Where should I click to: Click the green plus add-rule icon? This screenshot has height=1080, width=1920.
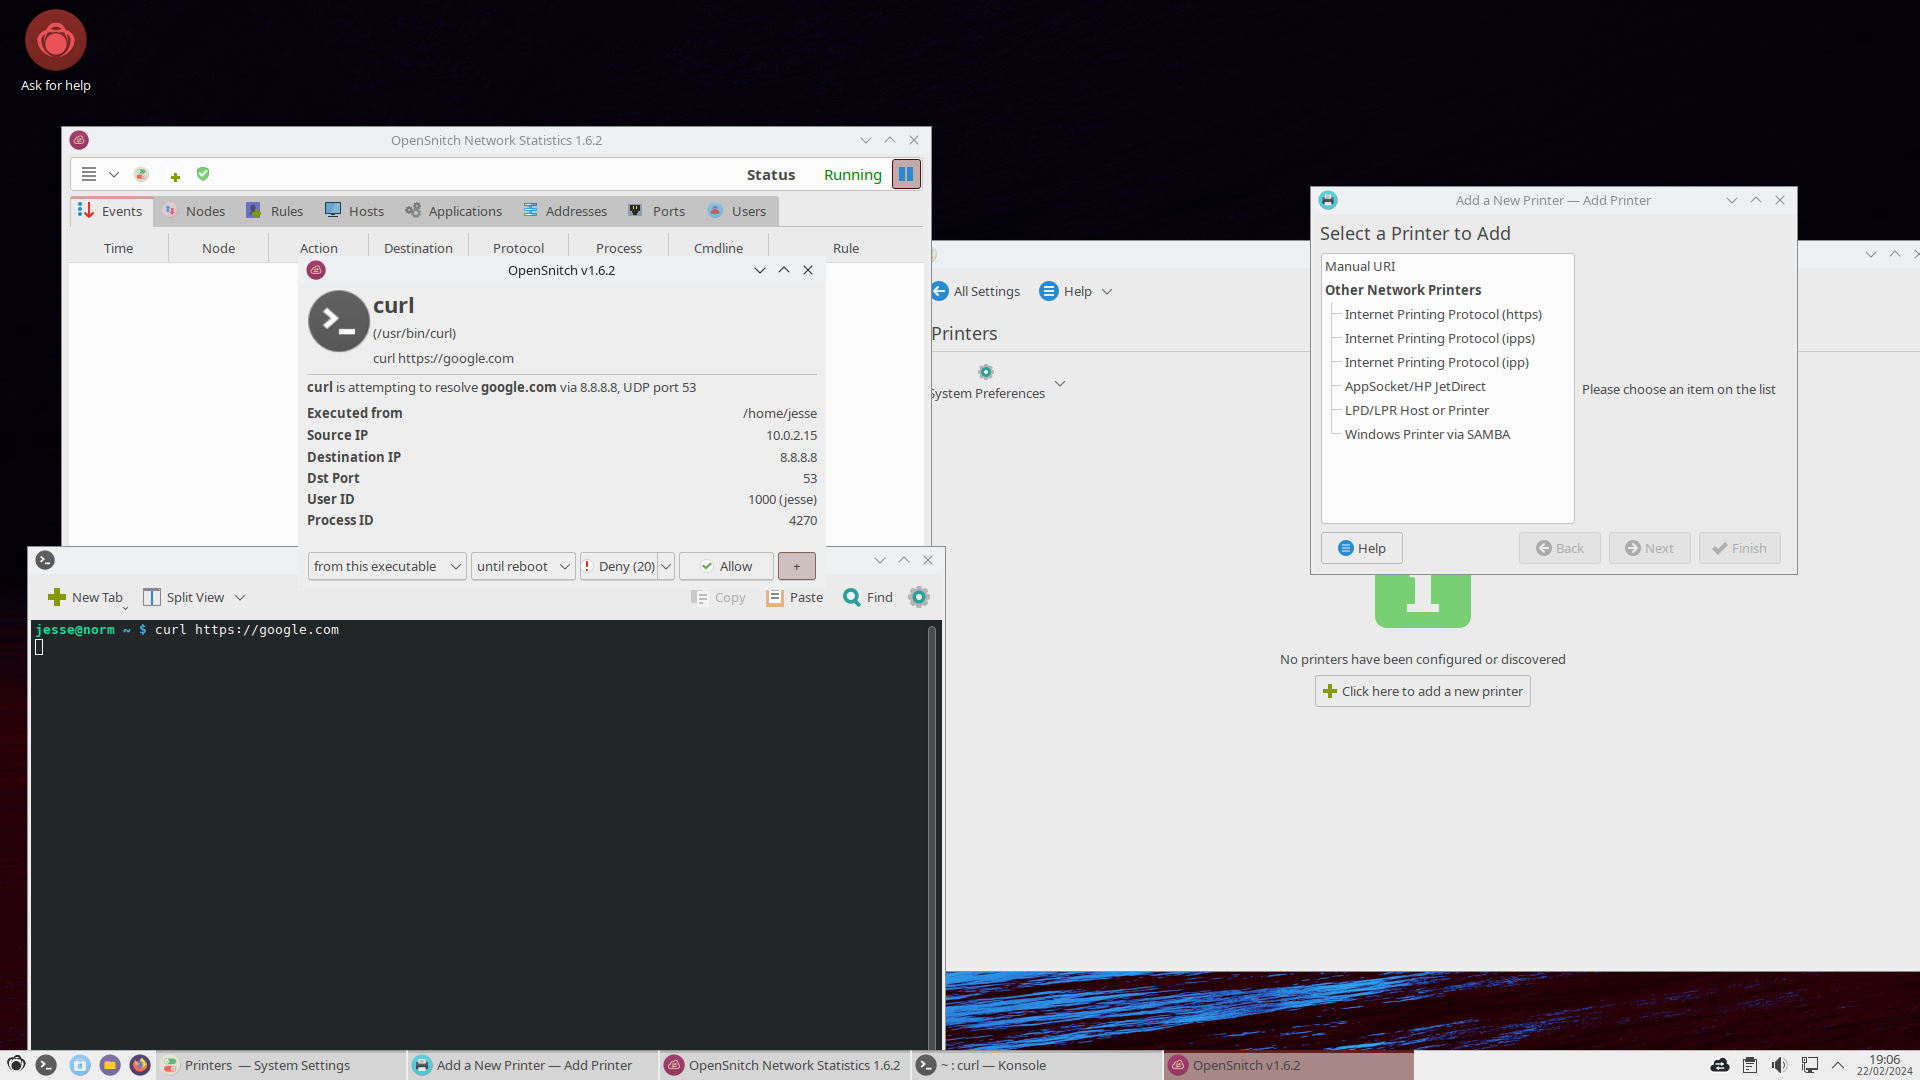(x=175, y=176)
